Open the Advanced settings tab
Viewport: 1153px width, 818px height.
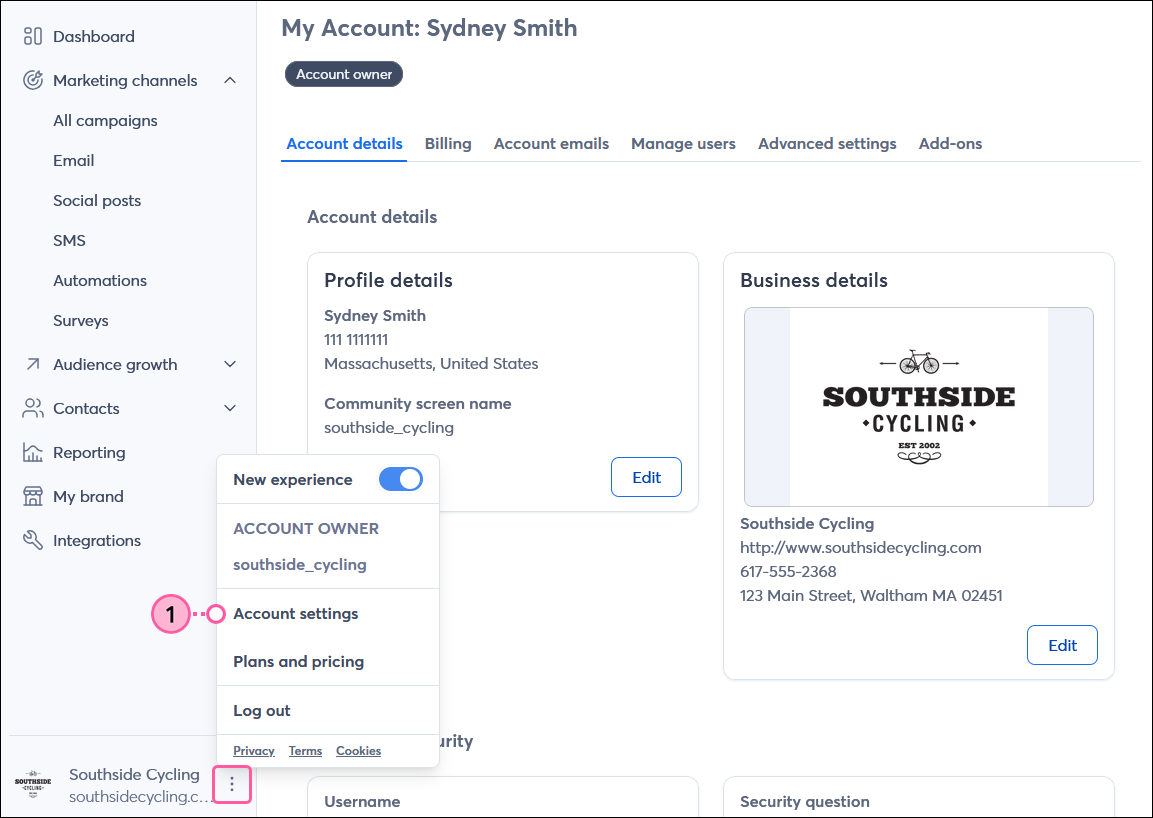tap(827, 143)
